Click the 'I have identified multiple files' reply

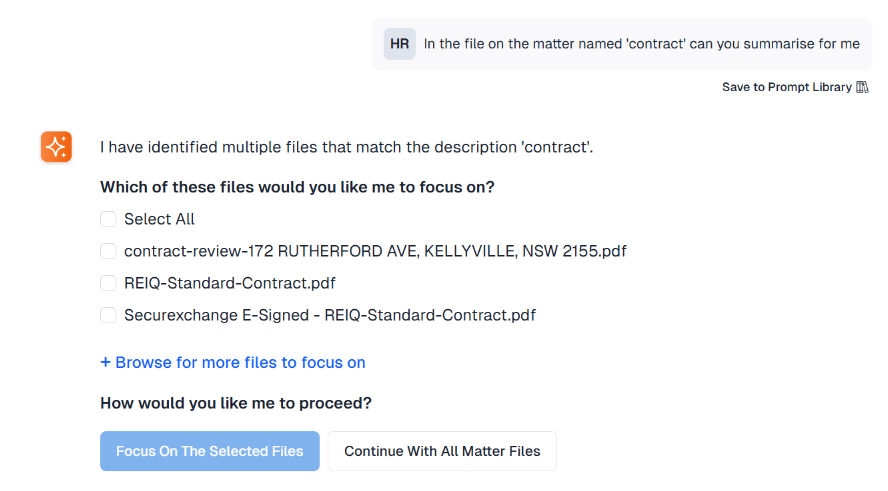pos(346,148)
